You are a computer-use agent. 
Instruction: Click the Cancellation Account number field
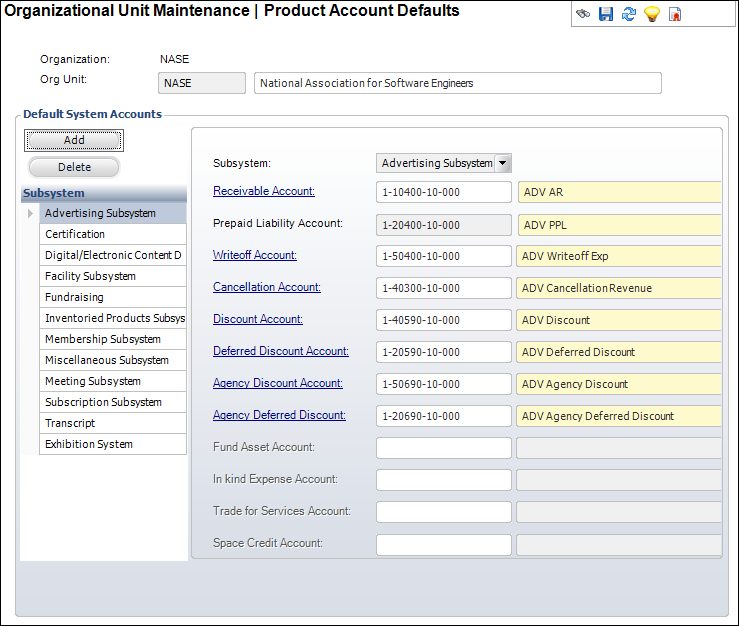click(x=444, y=288)
